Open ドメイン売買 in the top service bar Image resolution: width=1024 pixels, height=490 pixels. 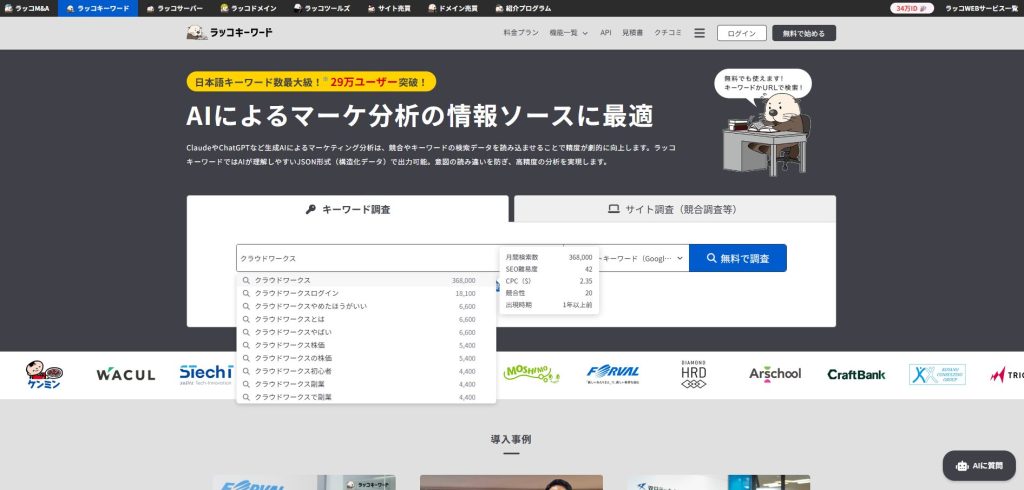pos(453,8)
